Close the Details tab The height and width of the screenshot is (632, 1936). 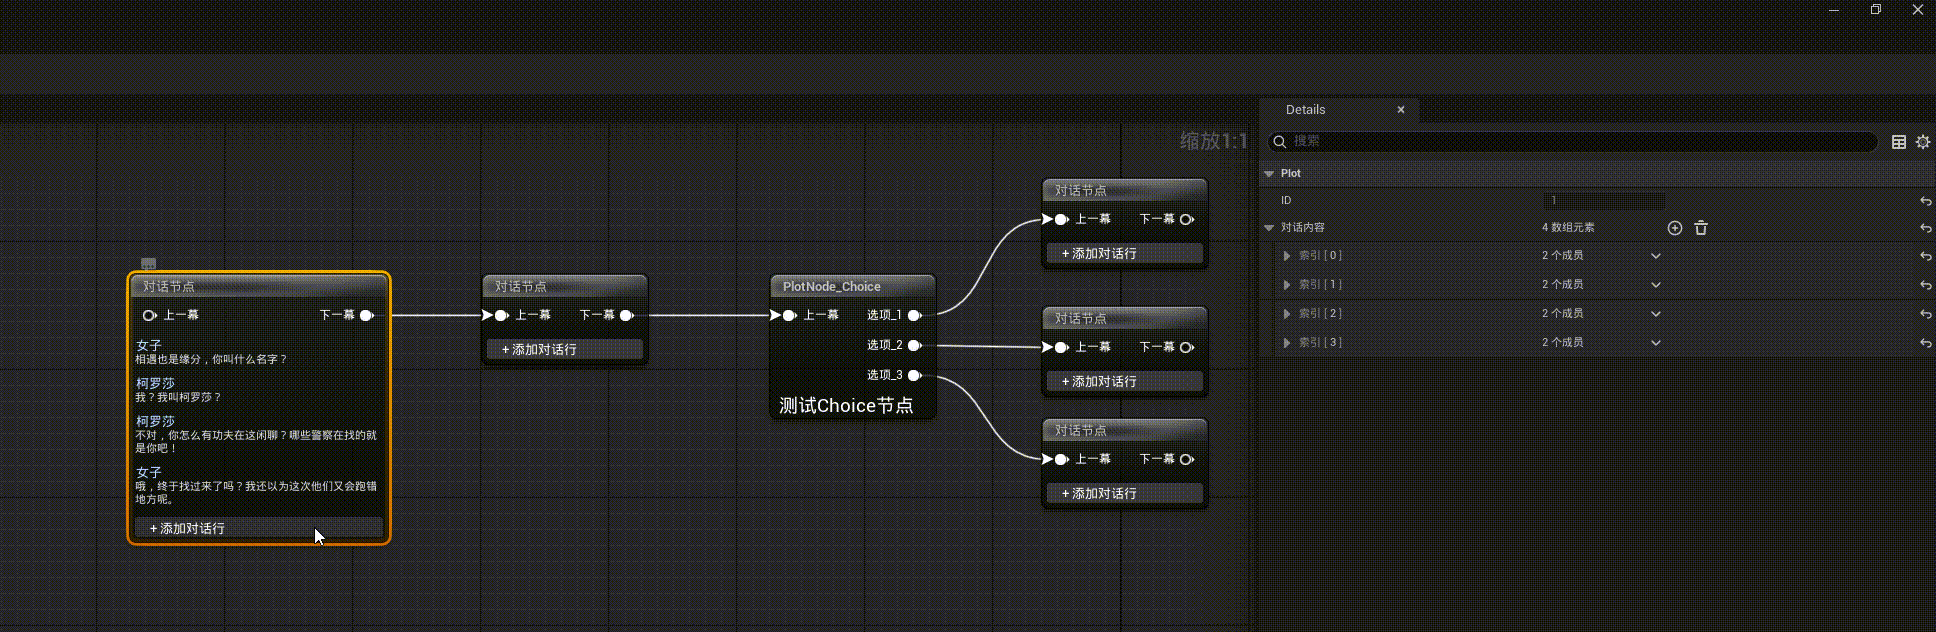point(1401,110)
